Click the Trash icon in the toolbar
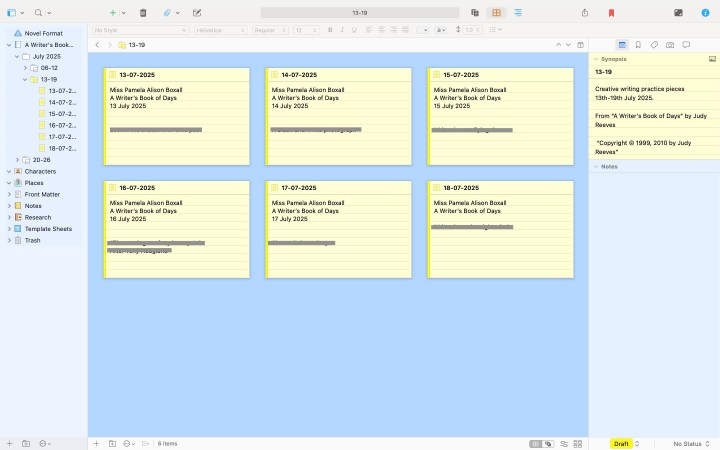This screenshot has height=450, width=720. click(143, 13)
